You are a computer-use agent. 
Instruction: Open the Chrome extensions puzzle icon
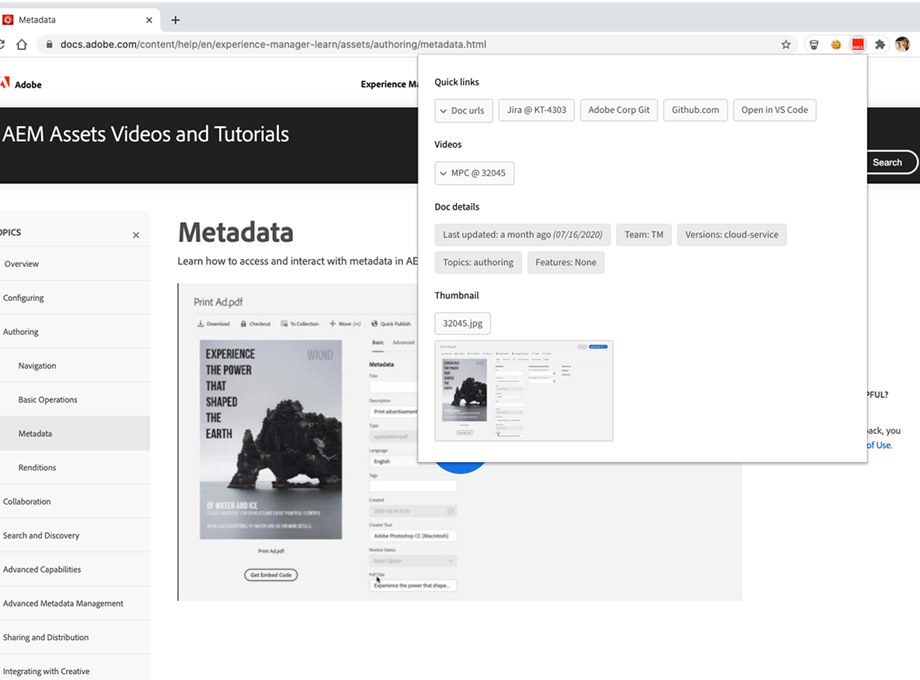[880, 44]
